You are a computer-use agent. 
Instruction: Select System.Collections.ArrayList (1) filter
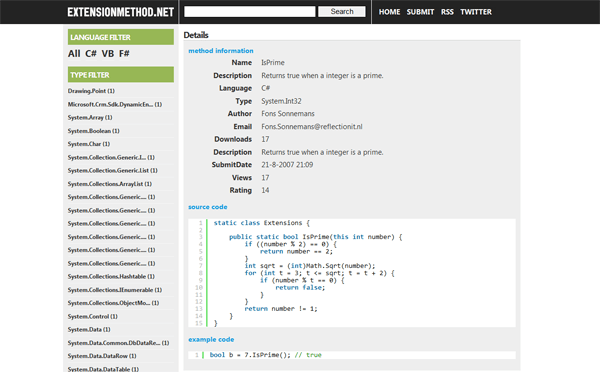tap(110, 184)
